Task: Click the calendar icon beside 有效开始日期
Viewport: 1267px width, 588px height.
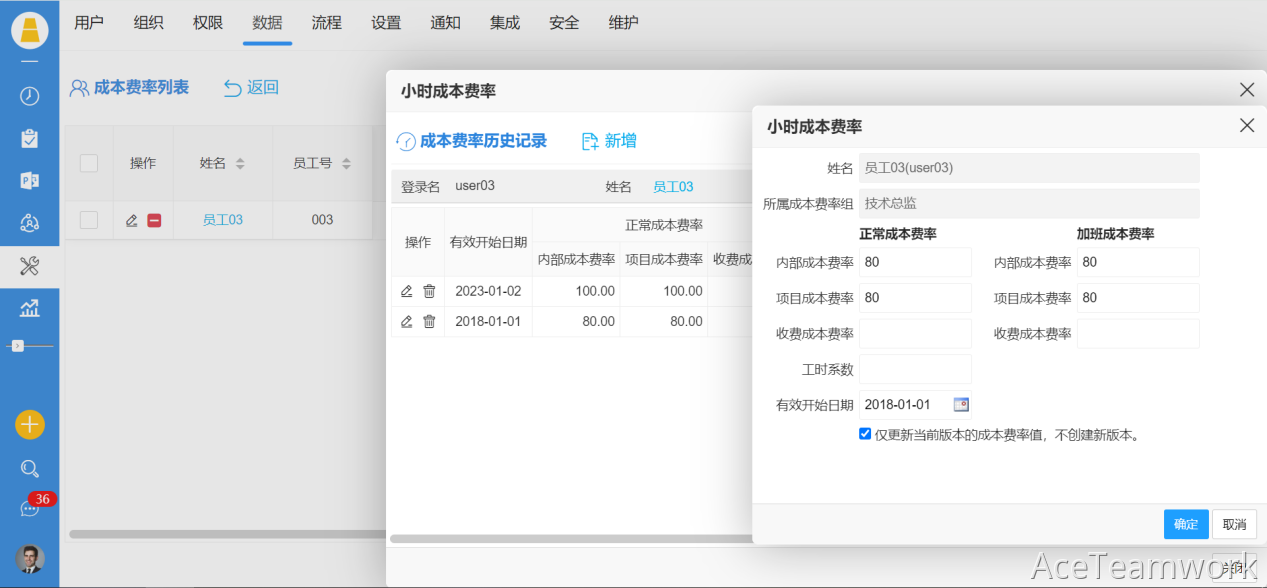Action: coord(961,405)
